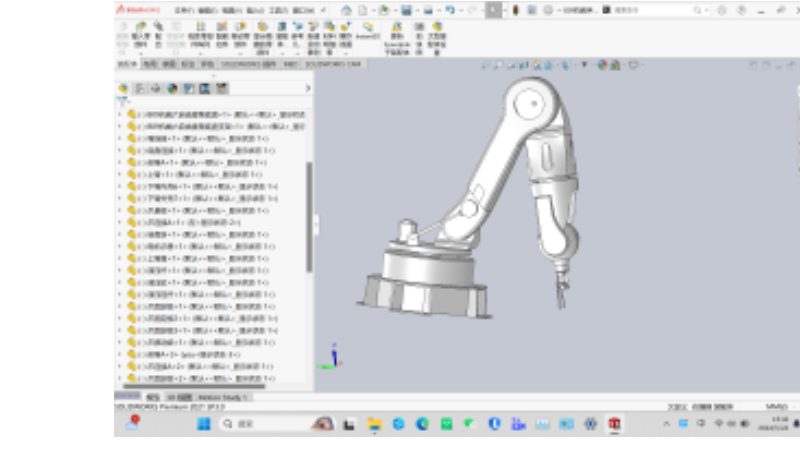Click the Windows Start button
The image size is (800, 453).
[205, 424]
